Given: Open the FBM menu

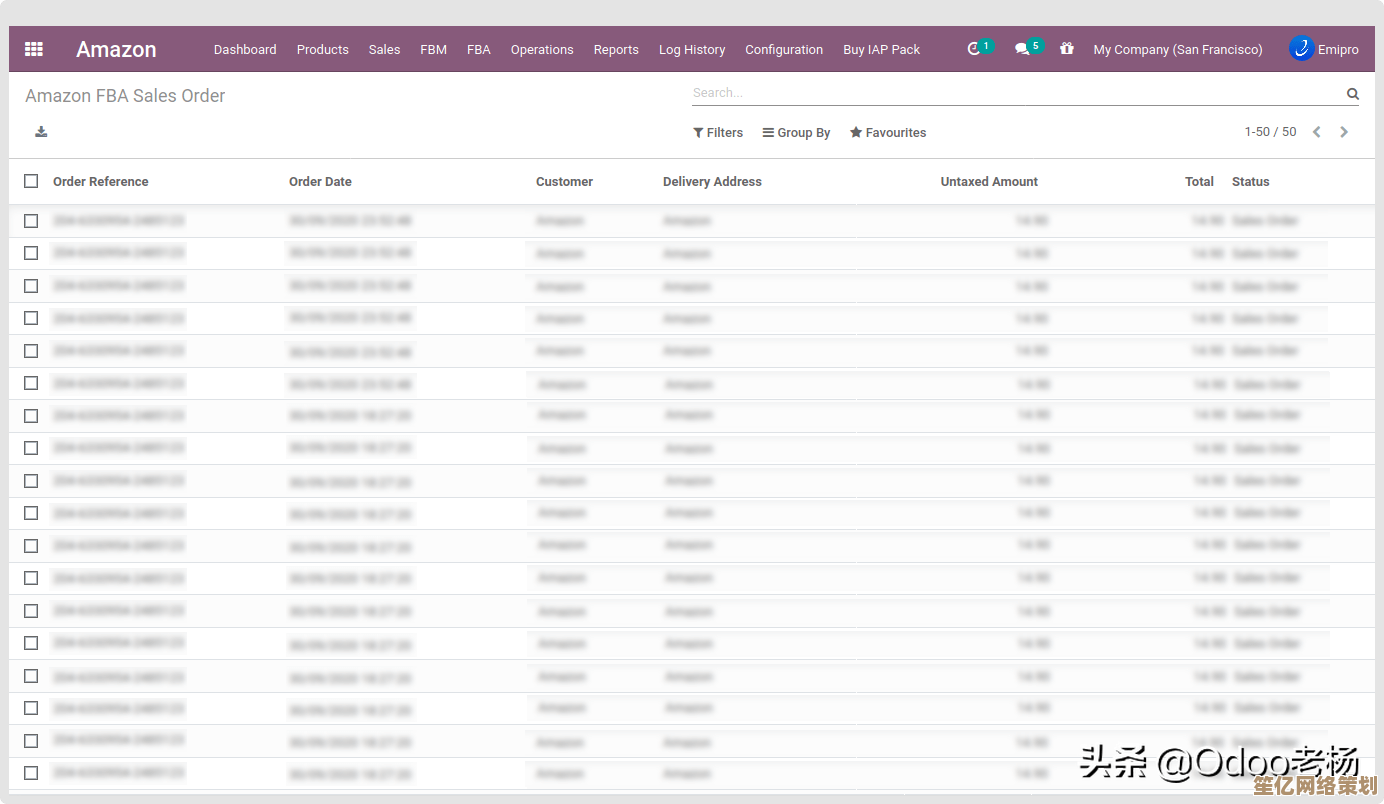Looking at the screenshot, I should (433, 49).
